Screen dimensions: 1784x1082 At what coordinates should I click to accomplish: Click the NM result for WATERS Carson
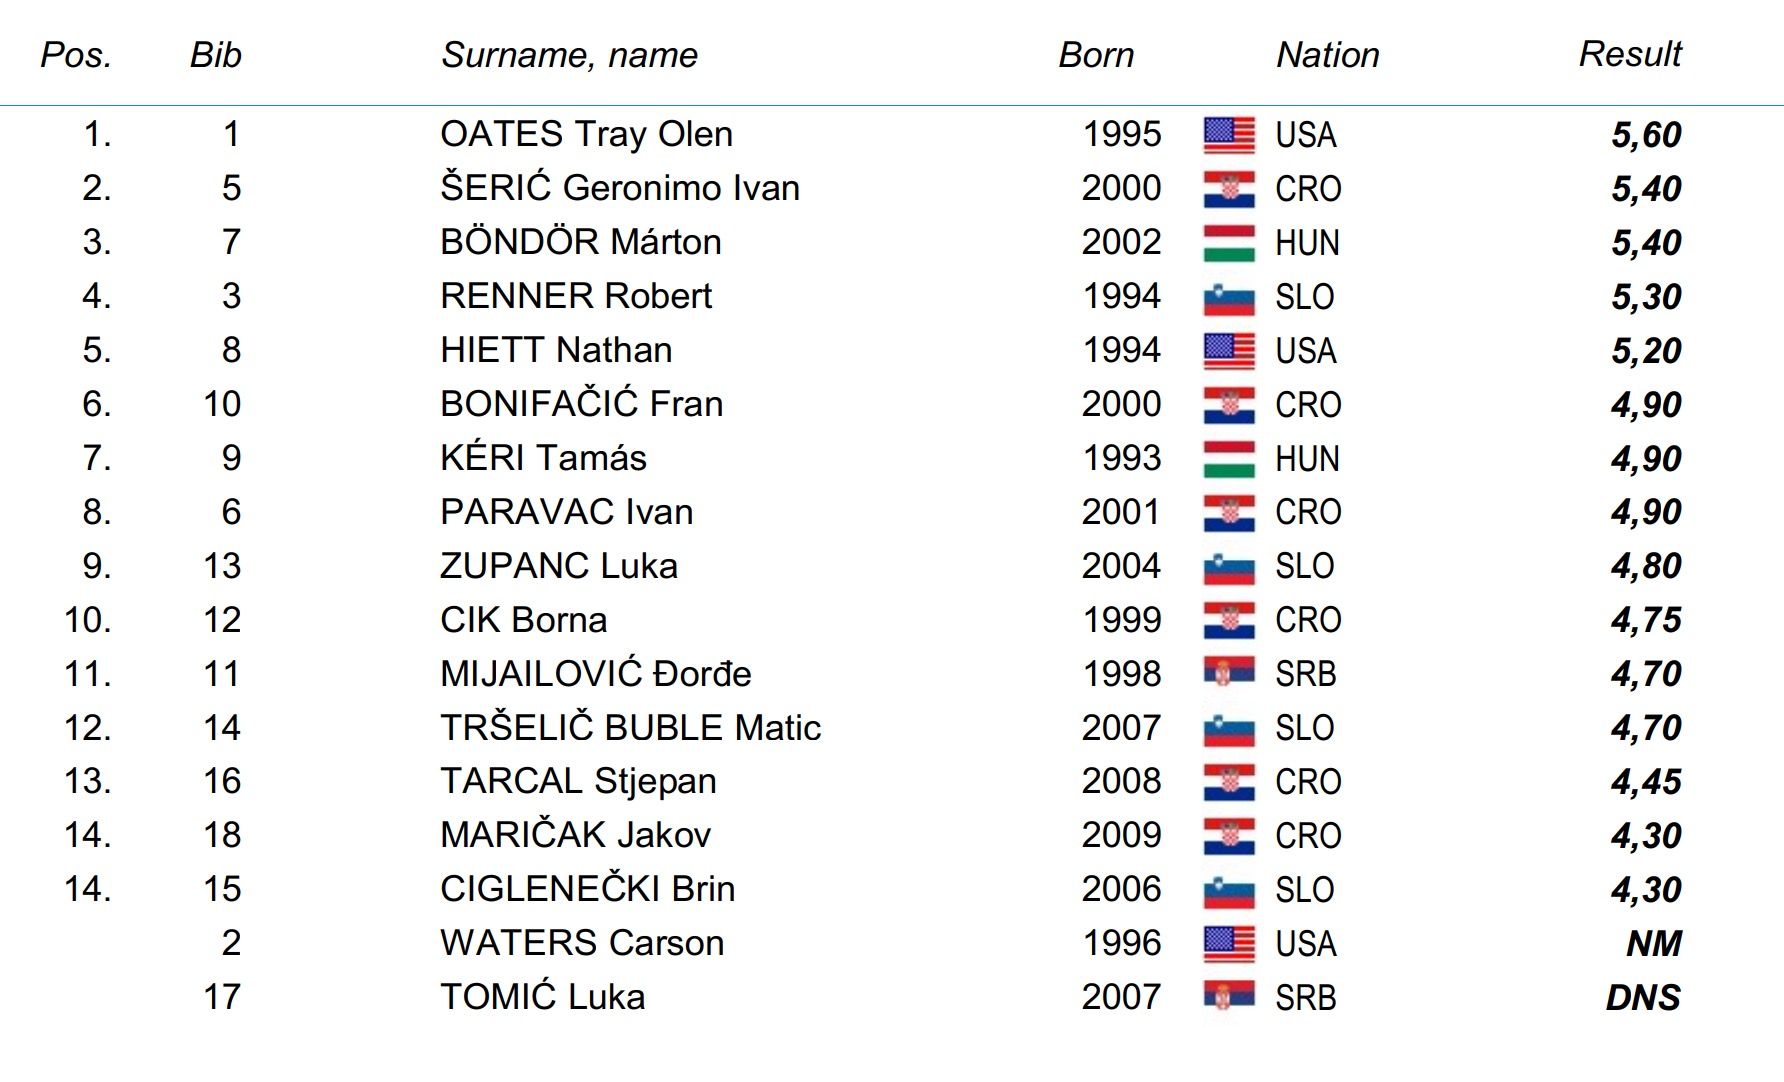(x=1653, y=944)
